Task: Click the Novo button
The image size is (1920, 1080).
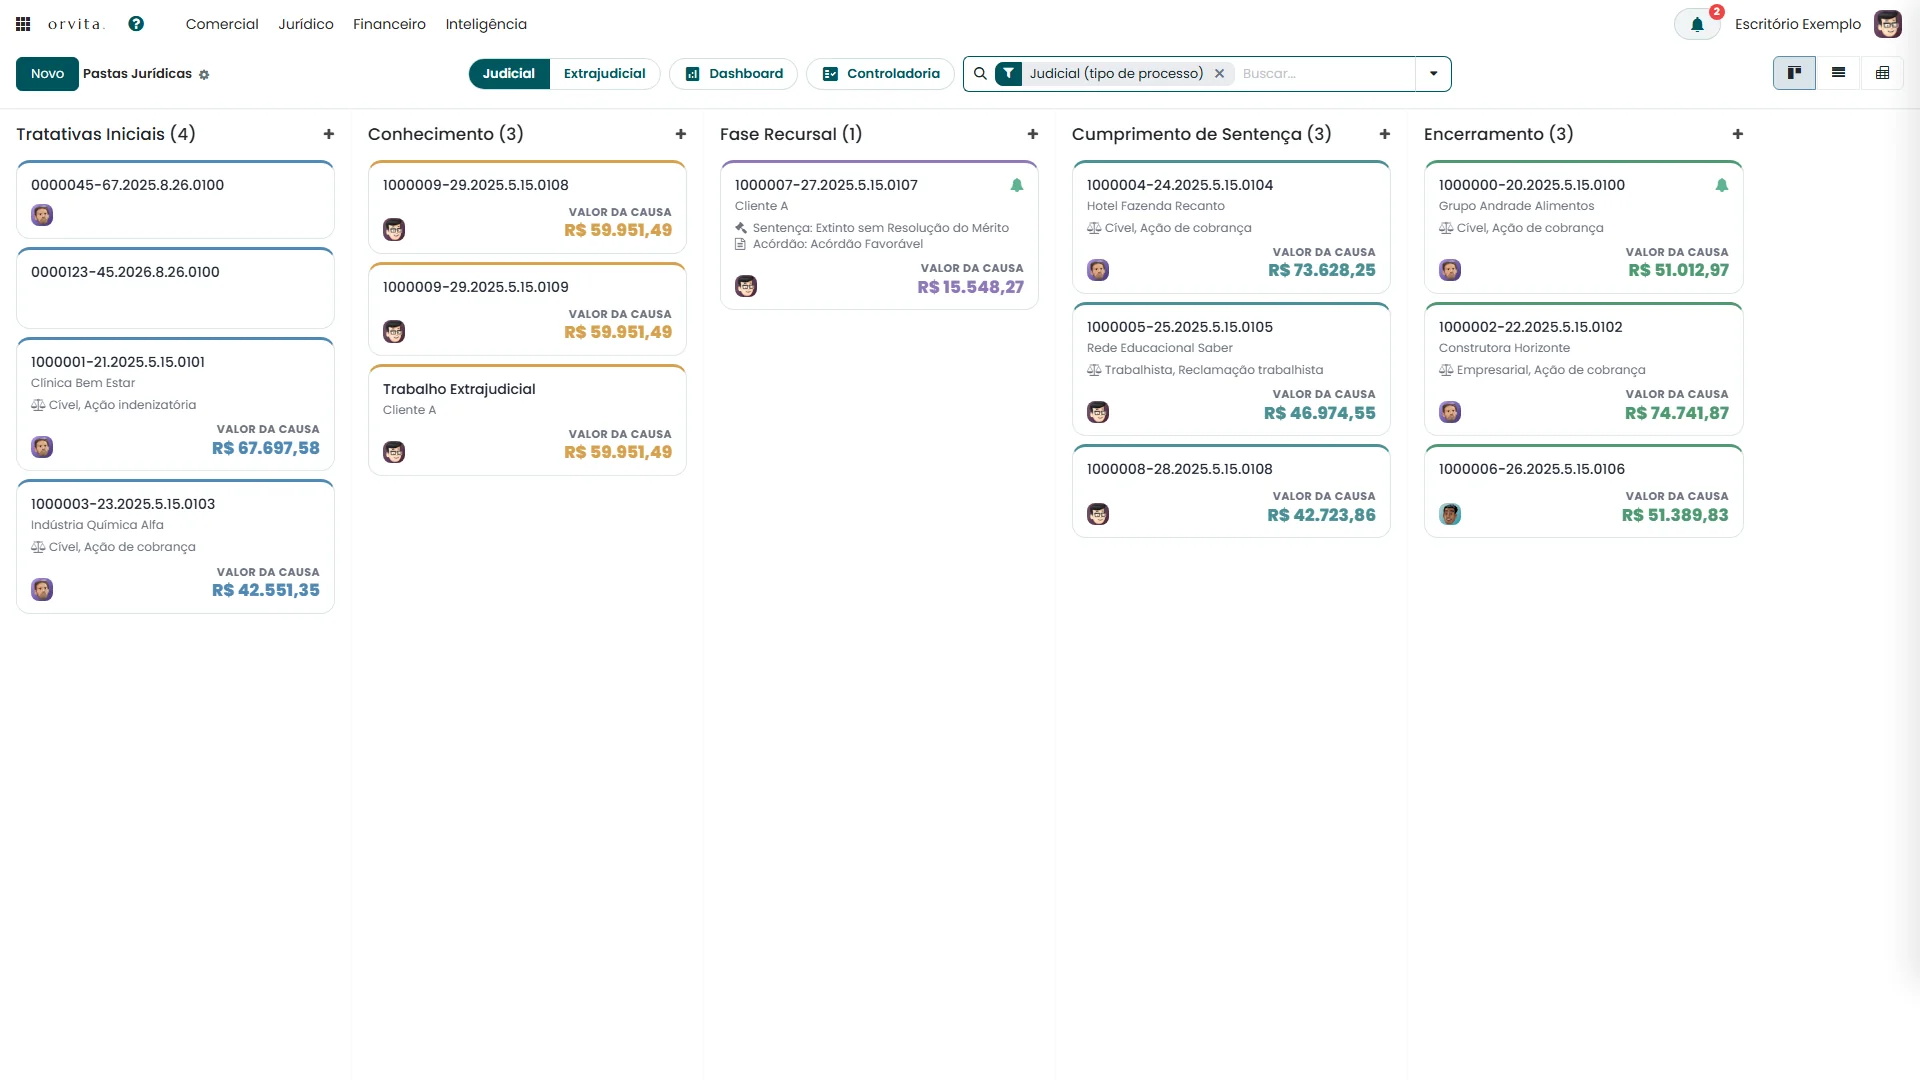Action: pos(47,74)
